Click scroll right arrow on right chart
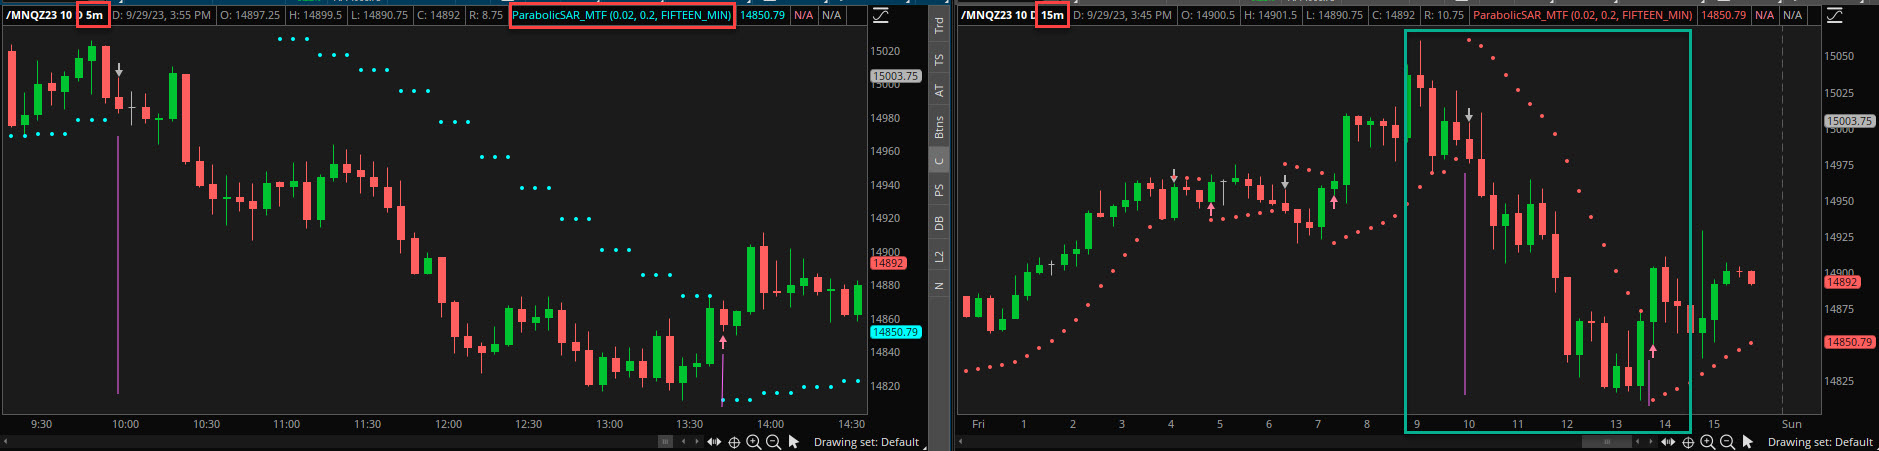Viewport: 1879px width, 451px height. tap(1652, 442)
